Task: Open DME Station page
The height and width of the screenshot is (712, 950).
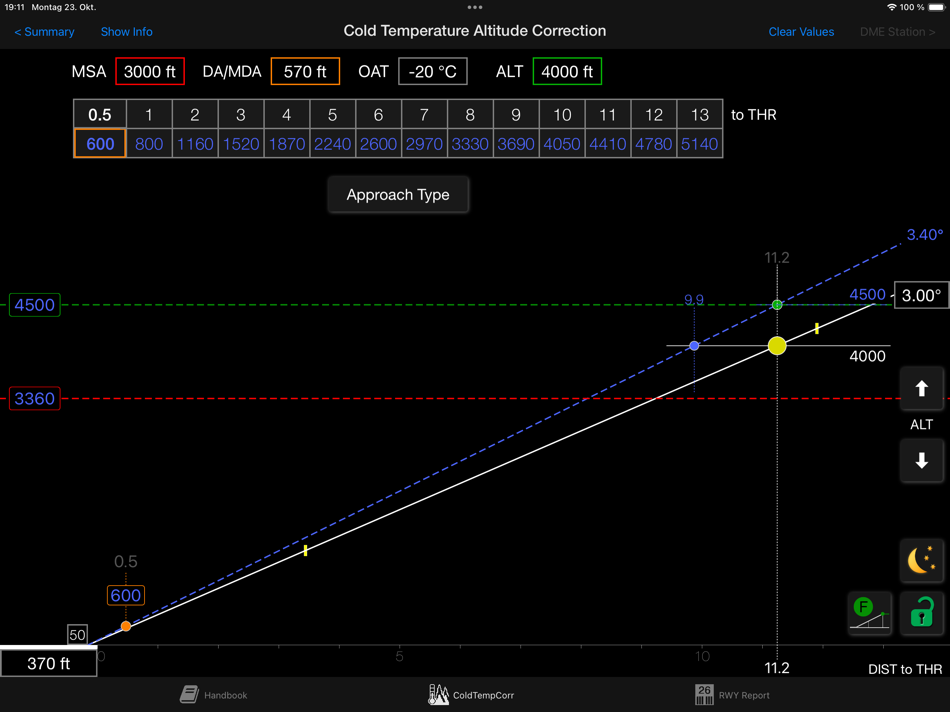Action: (x=897, y=32)
